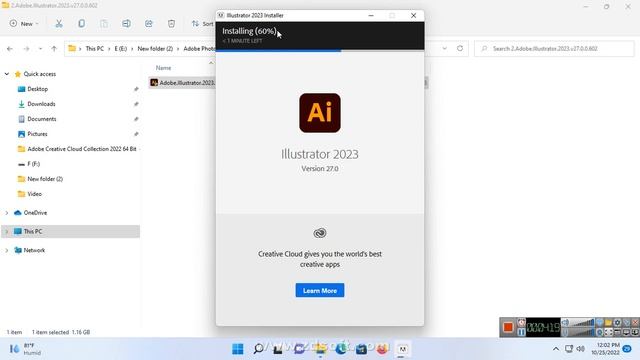Image resolution: width=640 pixels, height=360 pixels.
Task: Collapse the Quick access section
Action: pyautogui.click(x=7, y=74)
